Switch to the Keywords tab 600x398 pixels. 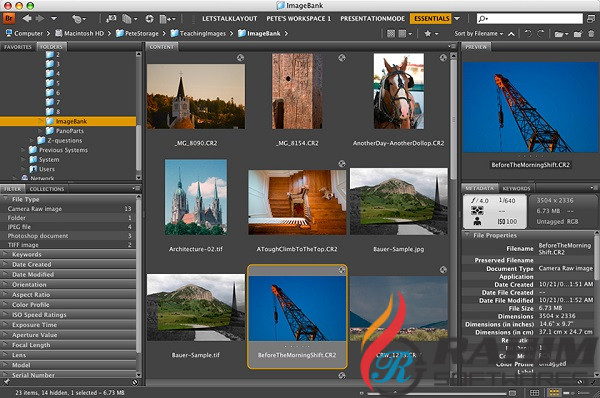(516, 188)
